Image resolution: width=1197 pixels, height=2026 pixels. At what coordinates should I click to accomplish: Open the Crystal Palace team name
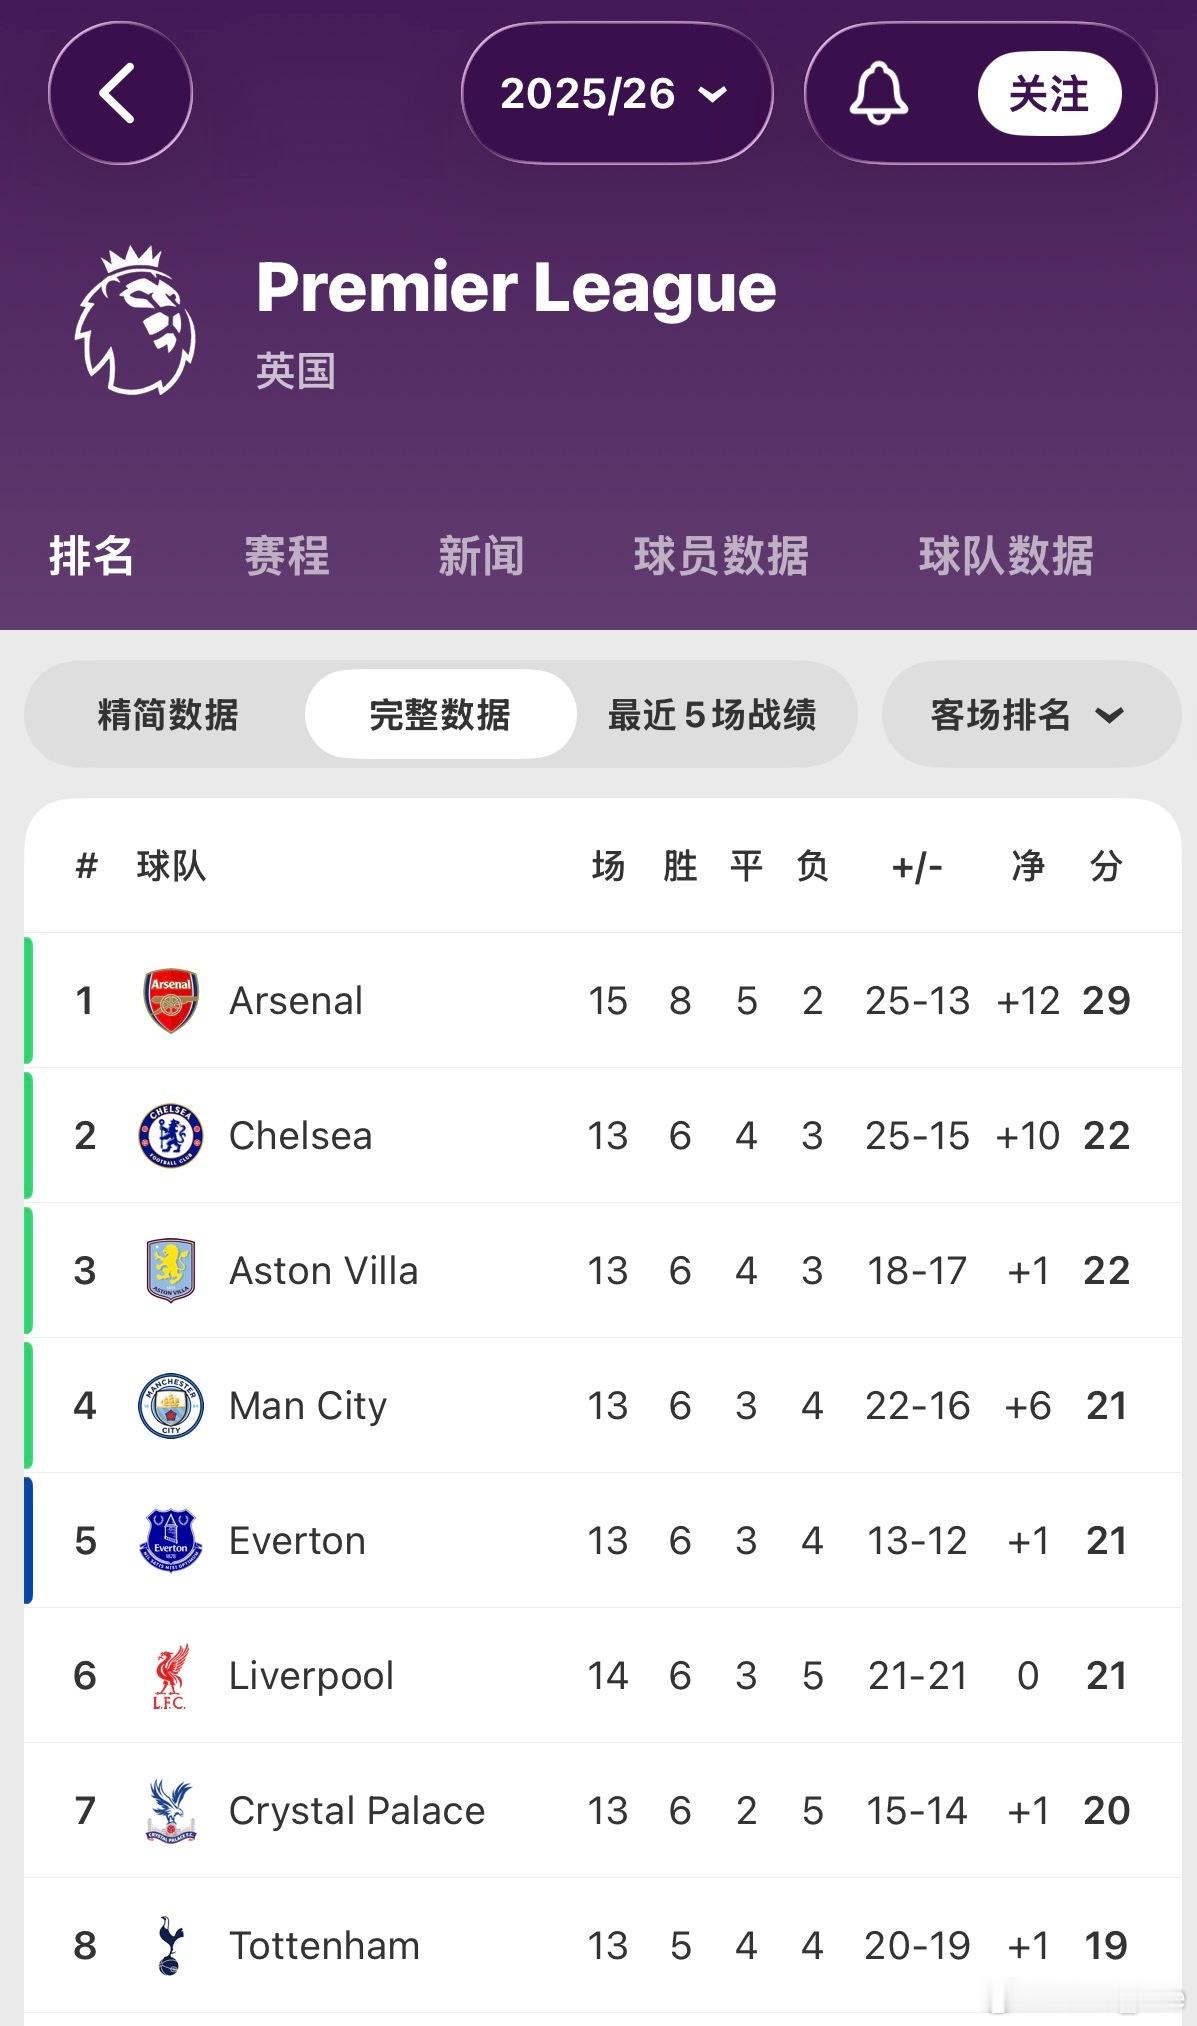357,1811
